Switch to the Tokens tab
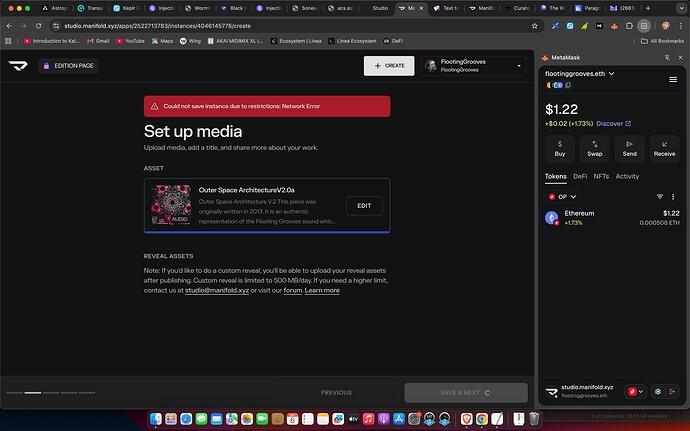The width and height of the screenshot is (690, 431). pos(555,177)
